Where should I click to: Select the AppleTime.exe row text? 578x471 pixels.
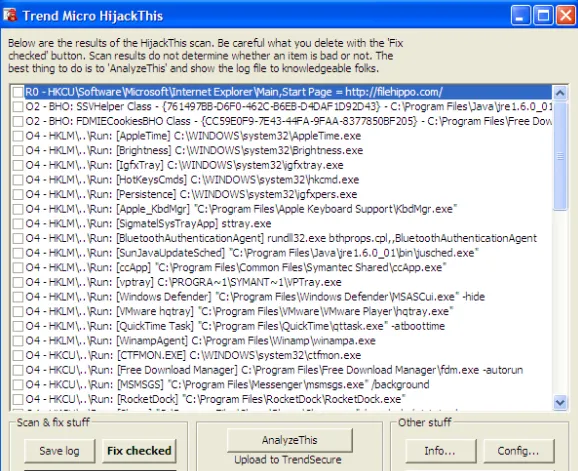click(x=193, y=136)
